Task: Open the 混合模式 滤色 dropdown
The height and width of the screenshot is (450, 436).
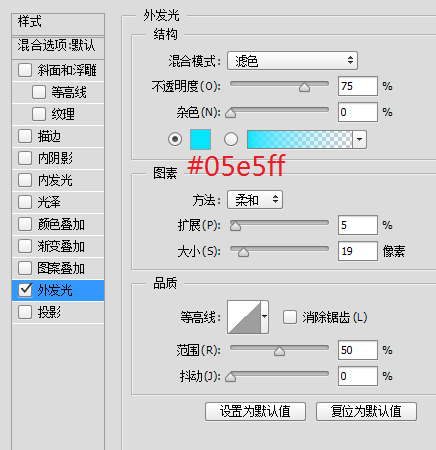Action: [292, 61]
